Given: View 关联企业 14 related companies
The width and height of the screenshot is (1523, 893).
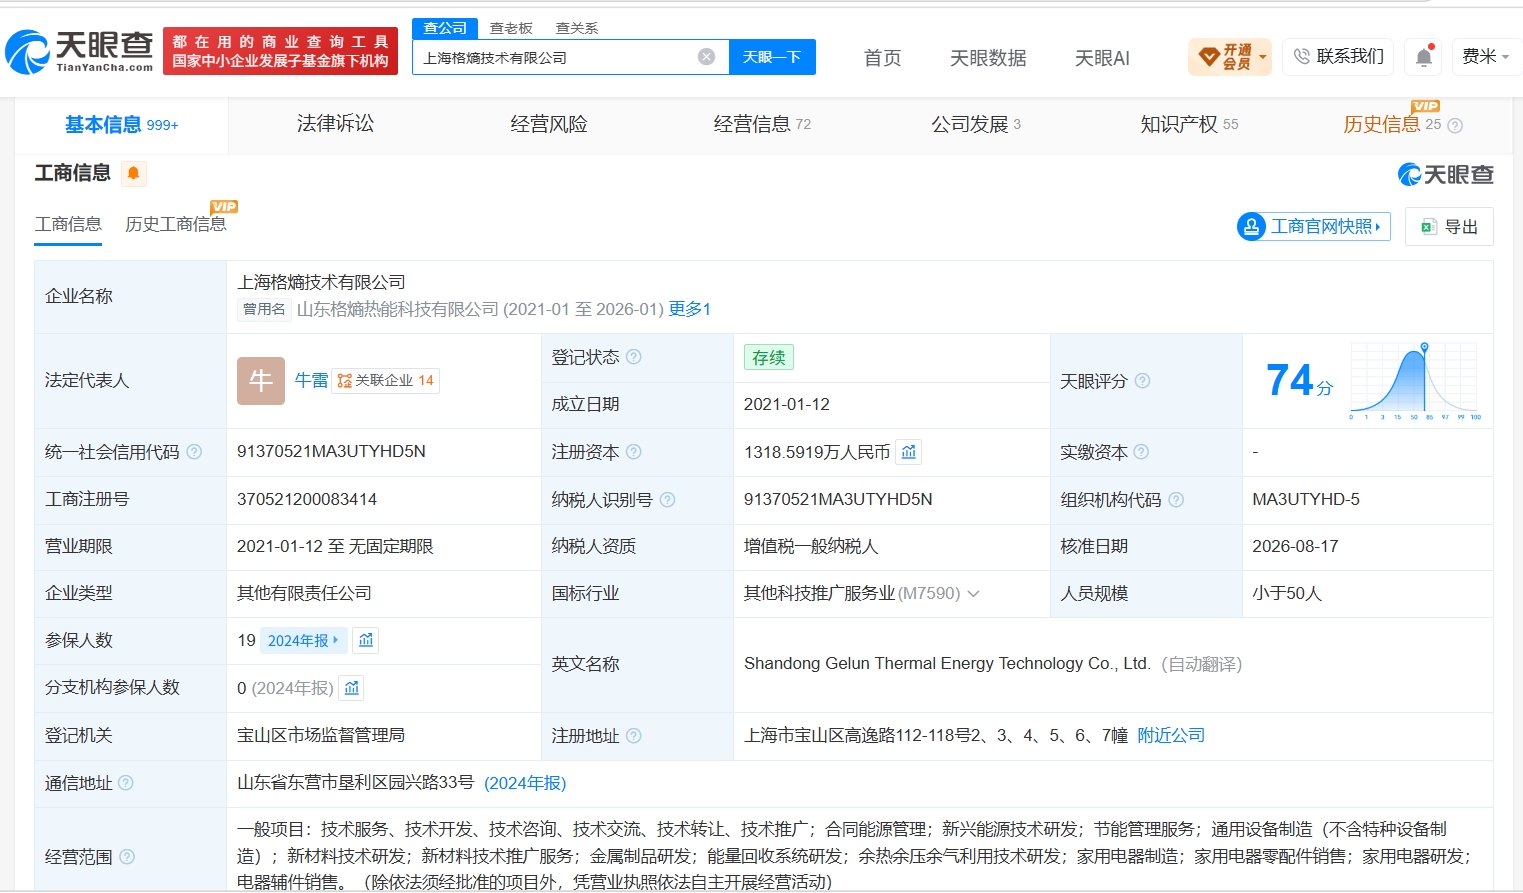Looking at the screenshot, I should tap(385, 381).
